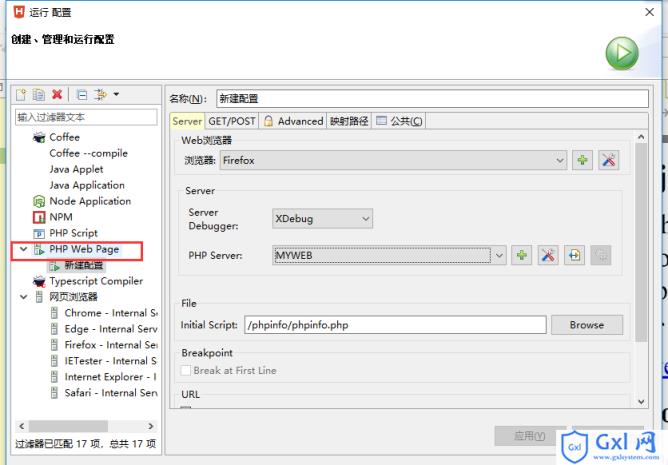Open the Firefox browser dropdown
Screen dimensions: 668x465
[x=559, y=160]
